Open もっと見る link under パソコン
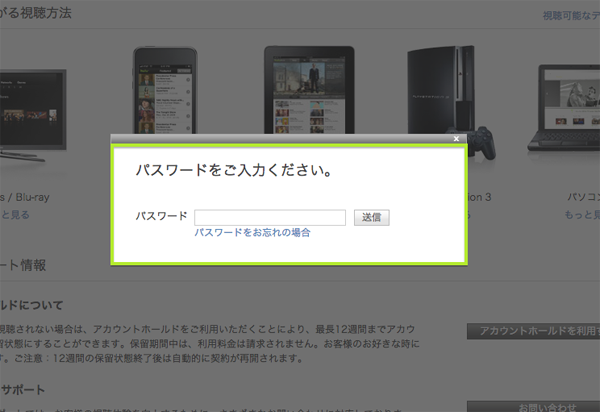The width and height of the screenshot is (600, 412). click(576, 215)
